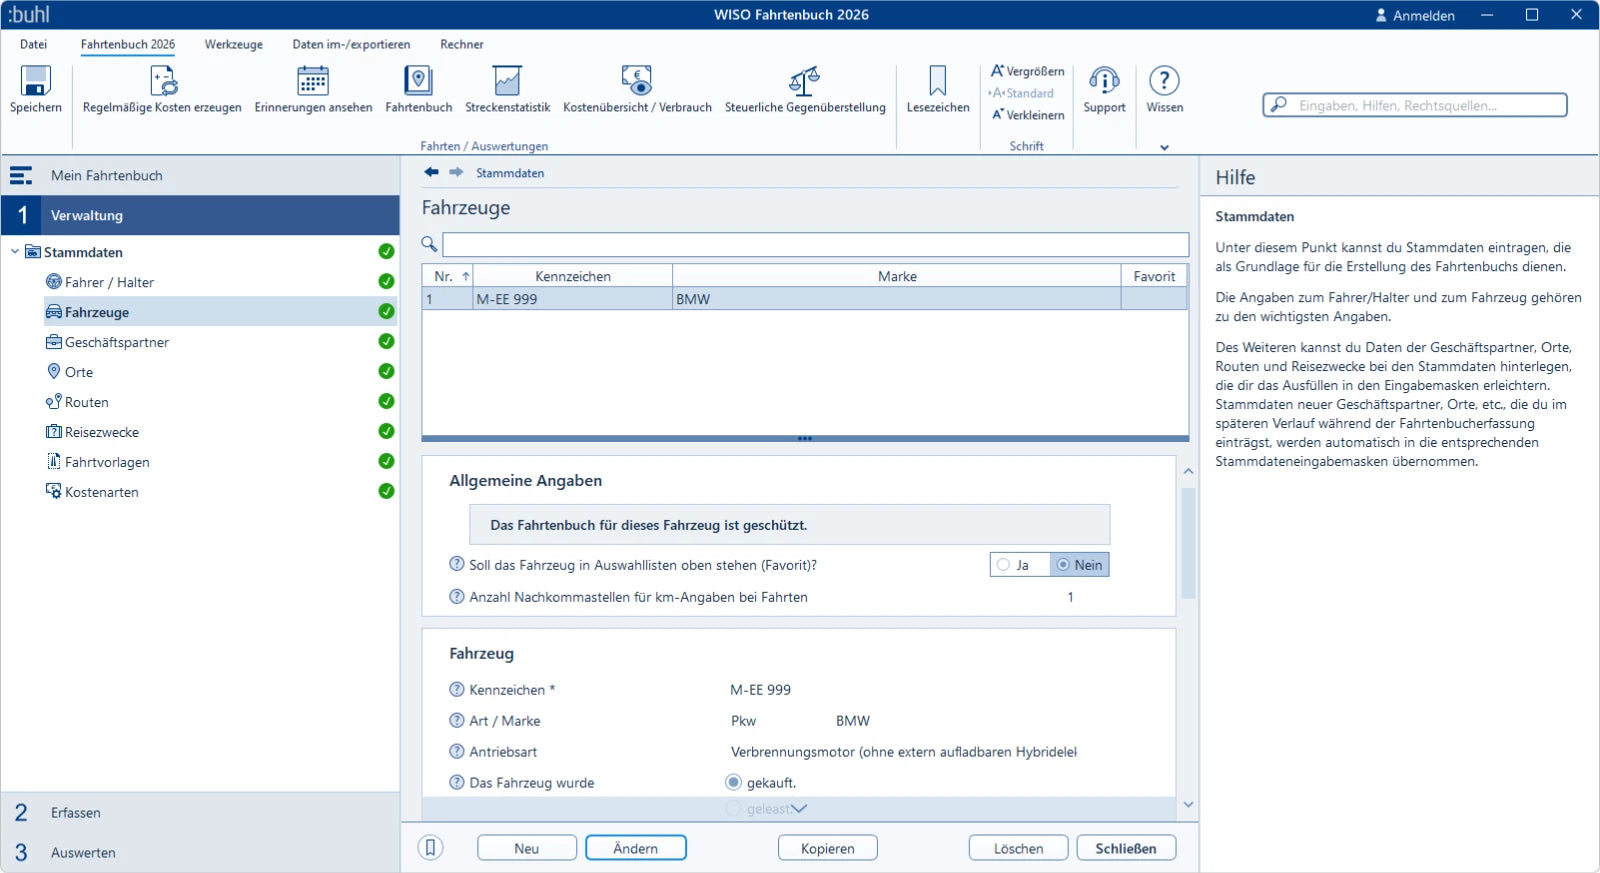Select the Verwaltung section
This screenshot has height=873, width=1600.
(x=200, y=215)
